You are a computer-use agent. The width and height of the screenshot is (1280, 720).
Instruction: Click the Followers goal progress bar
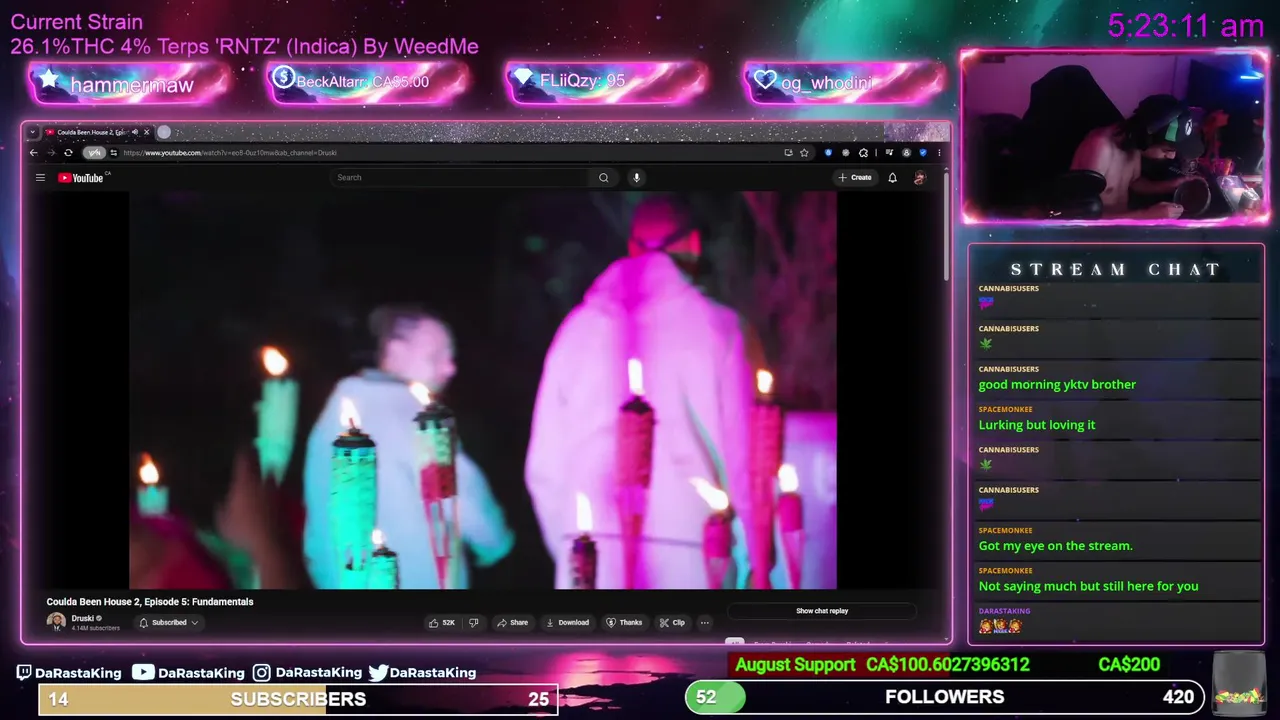pyautogui.click(x=945, y=697)
